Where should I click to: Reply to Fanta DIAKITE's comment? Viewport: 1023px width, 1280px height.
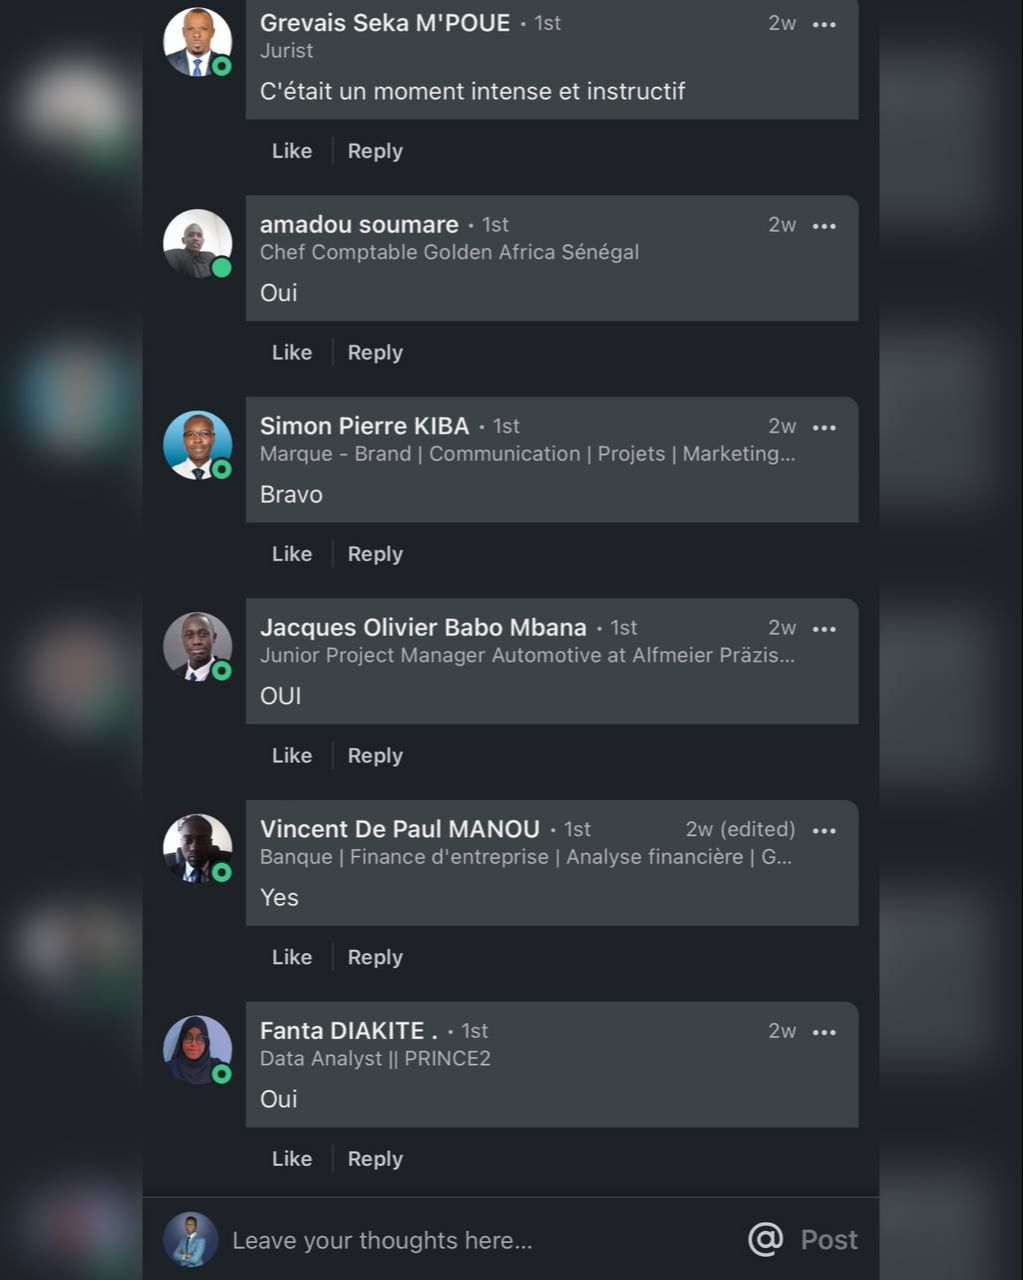(375, 1159)
